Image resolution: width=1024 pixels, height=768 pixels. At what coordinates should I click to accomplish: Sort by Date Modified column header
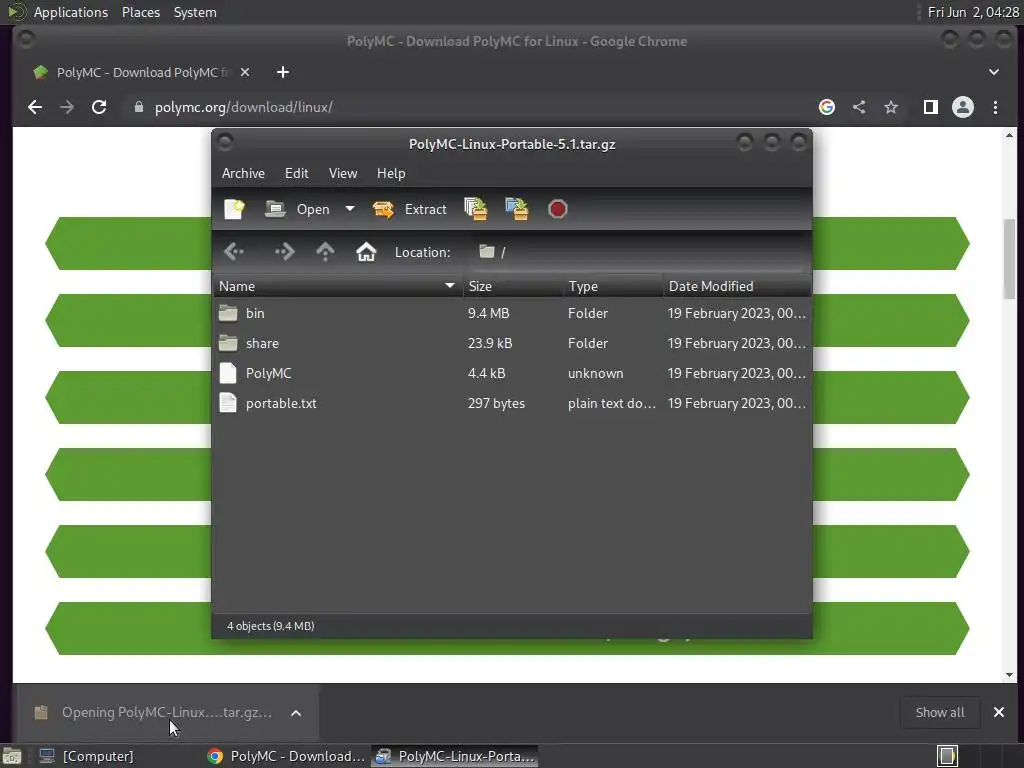coord(737,286)
